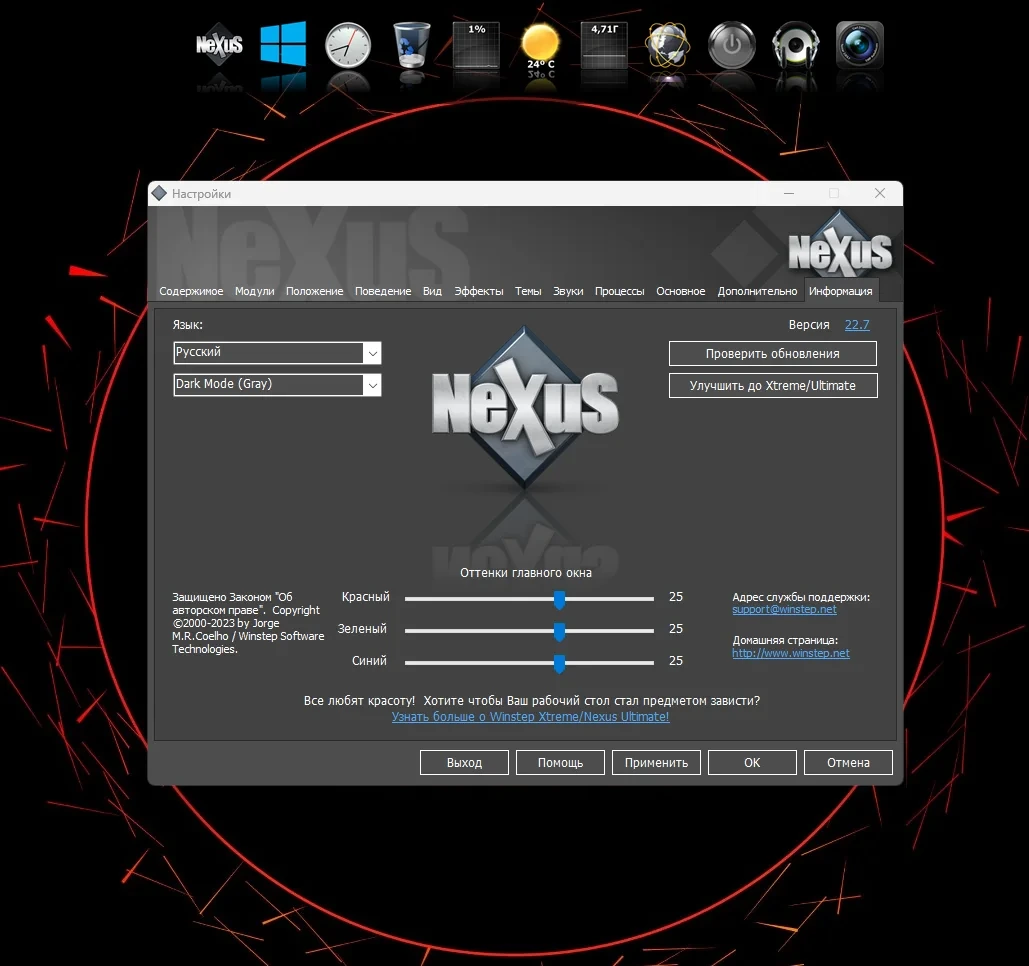1029x966 pixels.
Task: Open the Вид tab
Action: (432, 291)
